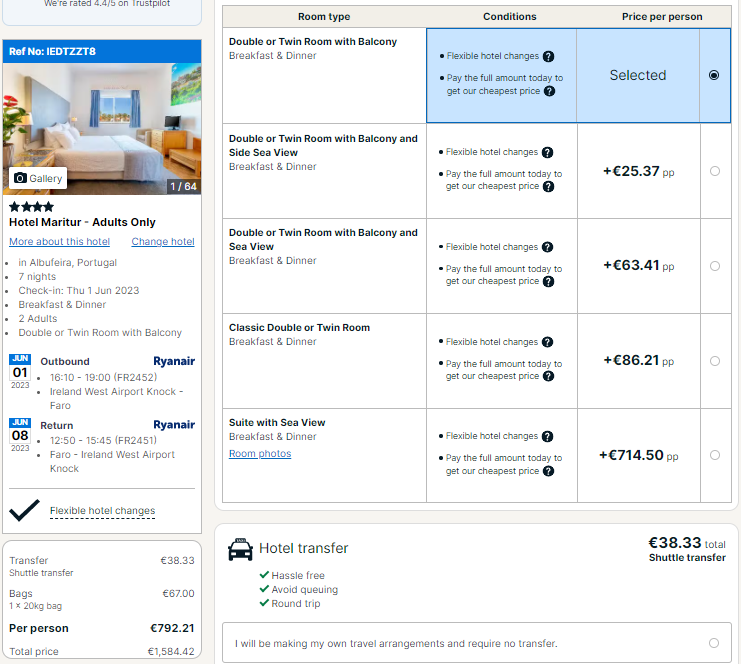The height and width of the screenshot is (664, 741).
Task: Click Flexible changes help icon, Balcony and Sea View row
Action: click(547, 247)
